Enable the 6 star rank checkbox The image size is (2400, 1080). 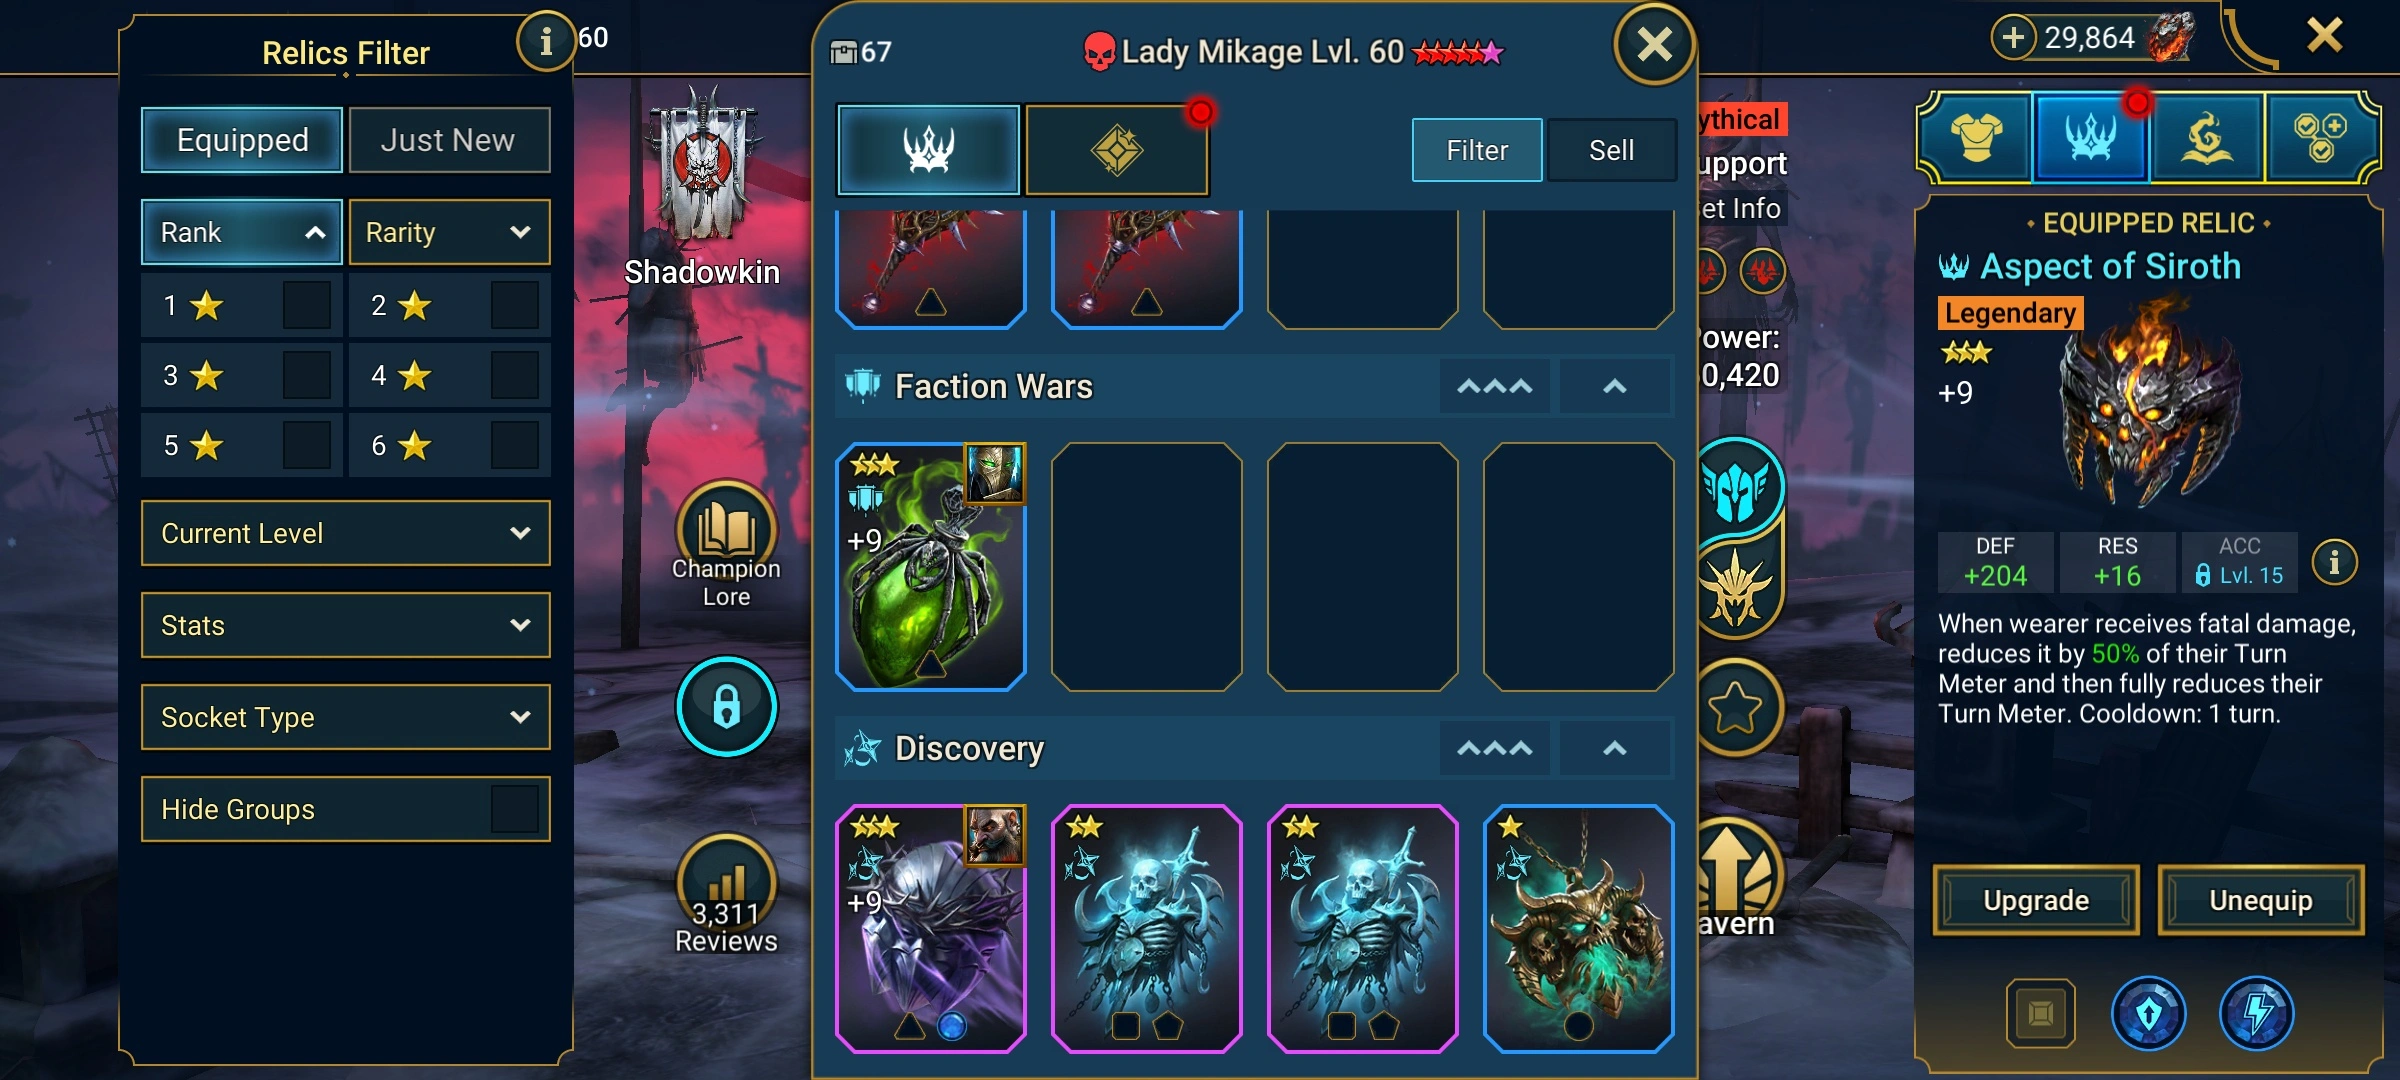click(x=514, y=446)
